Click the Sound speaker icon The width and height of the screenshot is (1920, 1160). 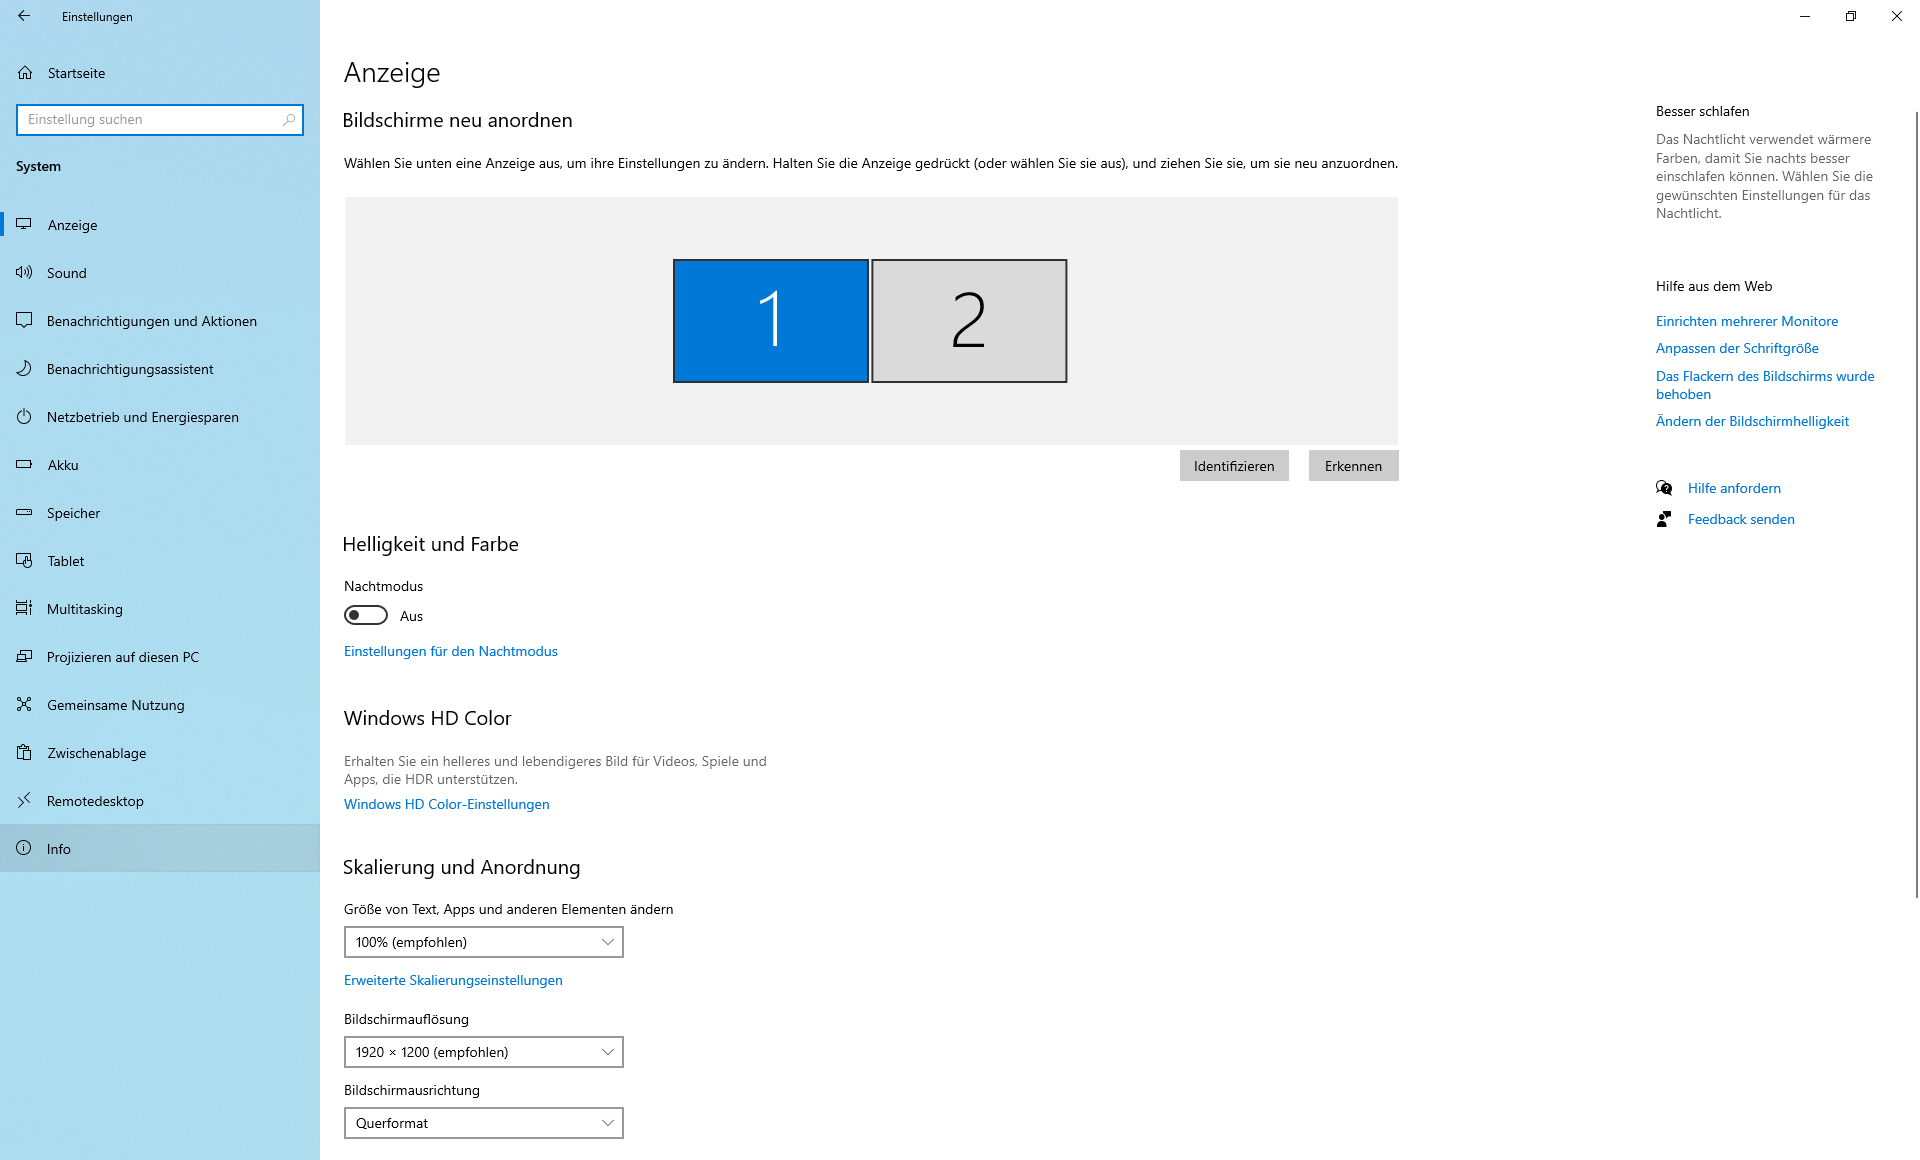(24, 273)
